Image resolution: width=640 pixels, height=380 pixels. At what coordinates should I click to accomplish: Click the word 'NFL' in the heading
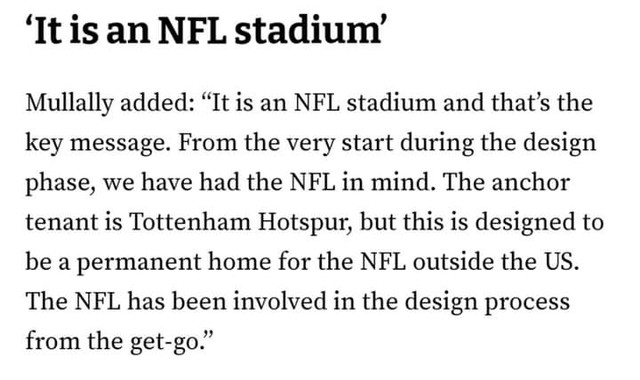click(192, 31)
